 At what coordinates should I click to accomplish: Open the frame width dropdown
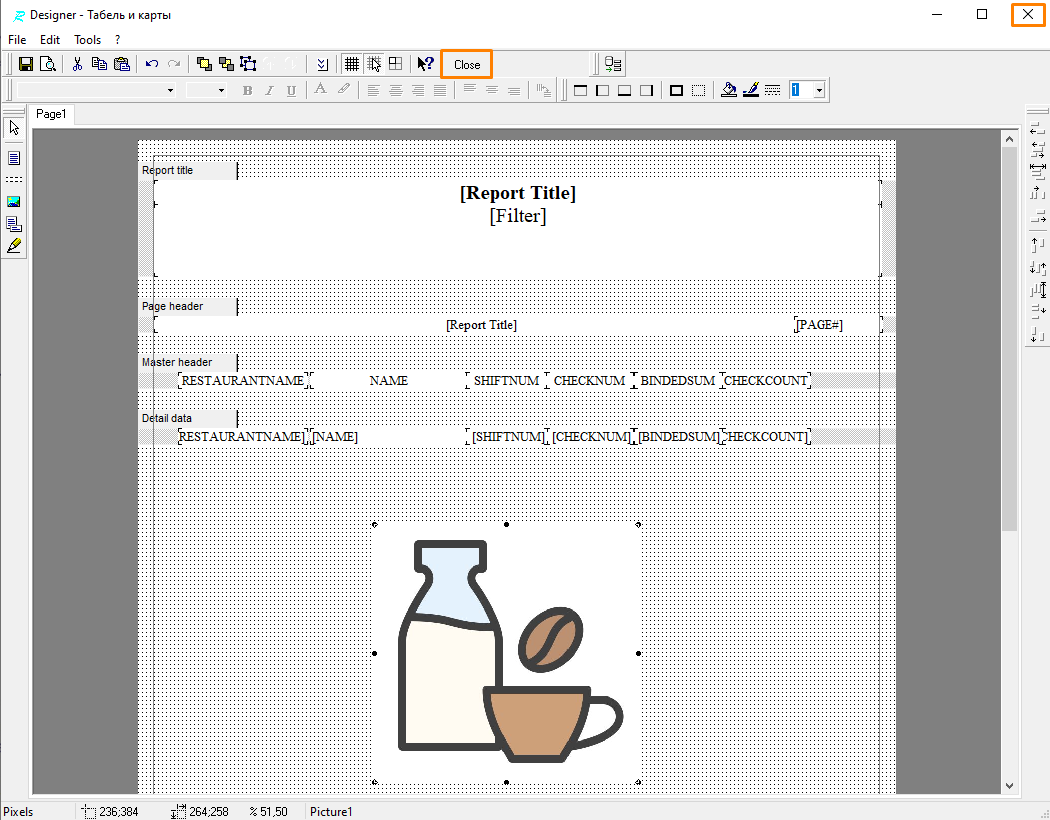tap(819, 91)
